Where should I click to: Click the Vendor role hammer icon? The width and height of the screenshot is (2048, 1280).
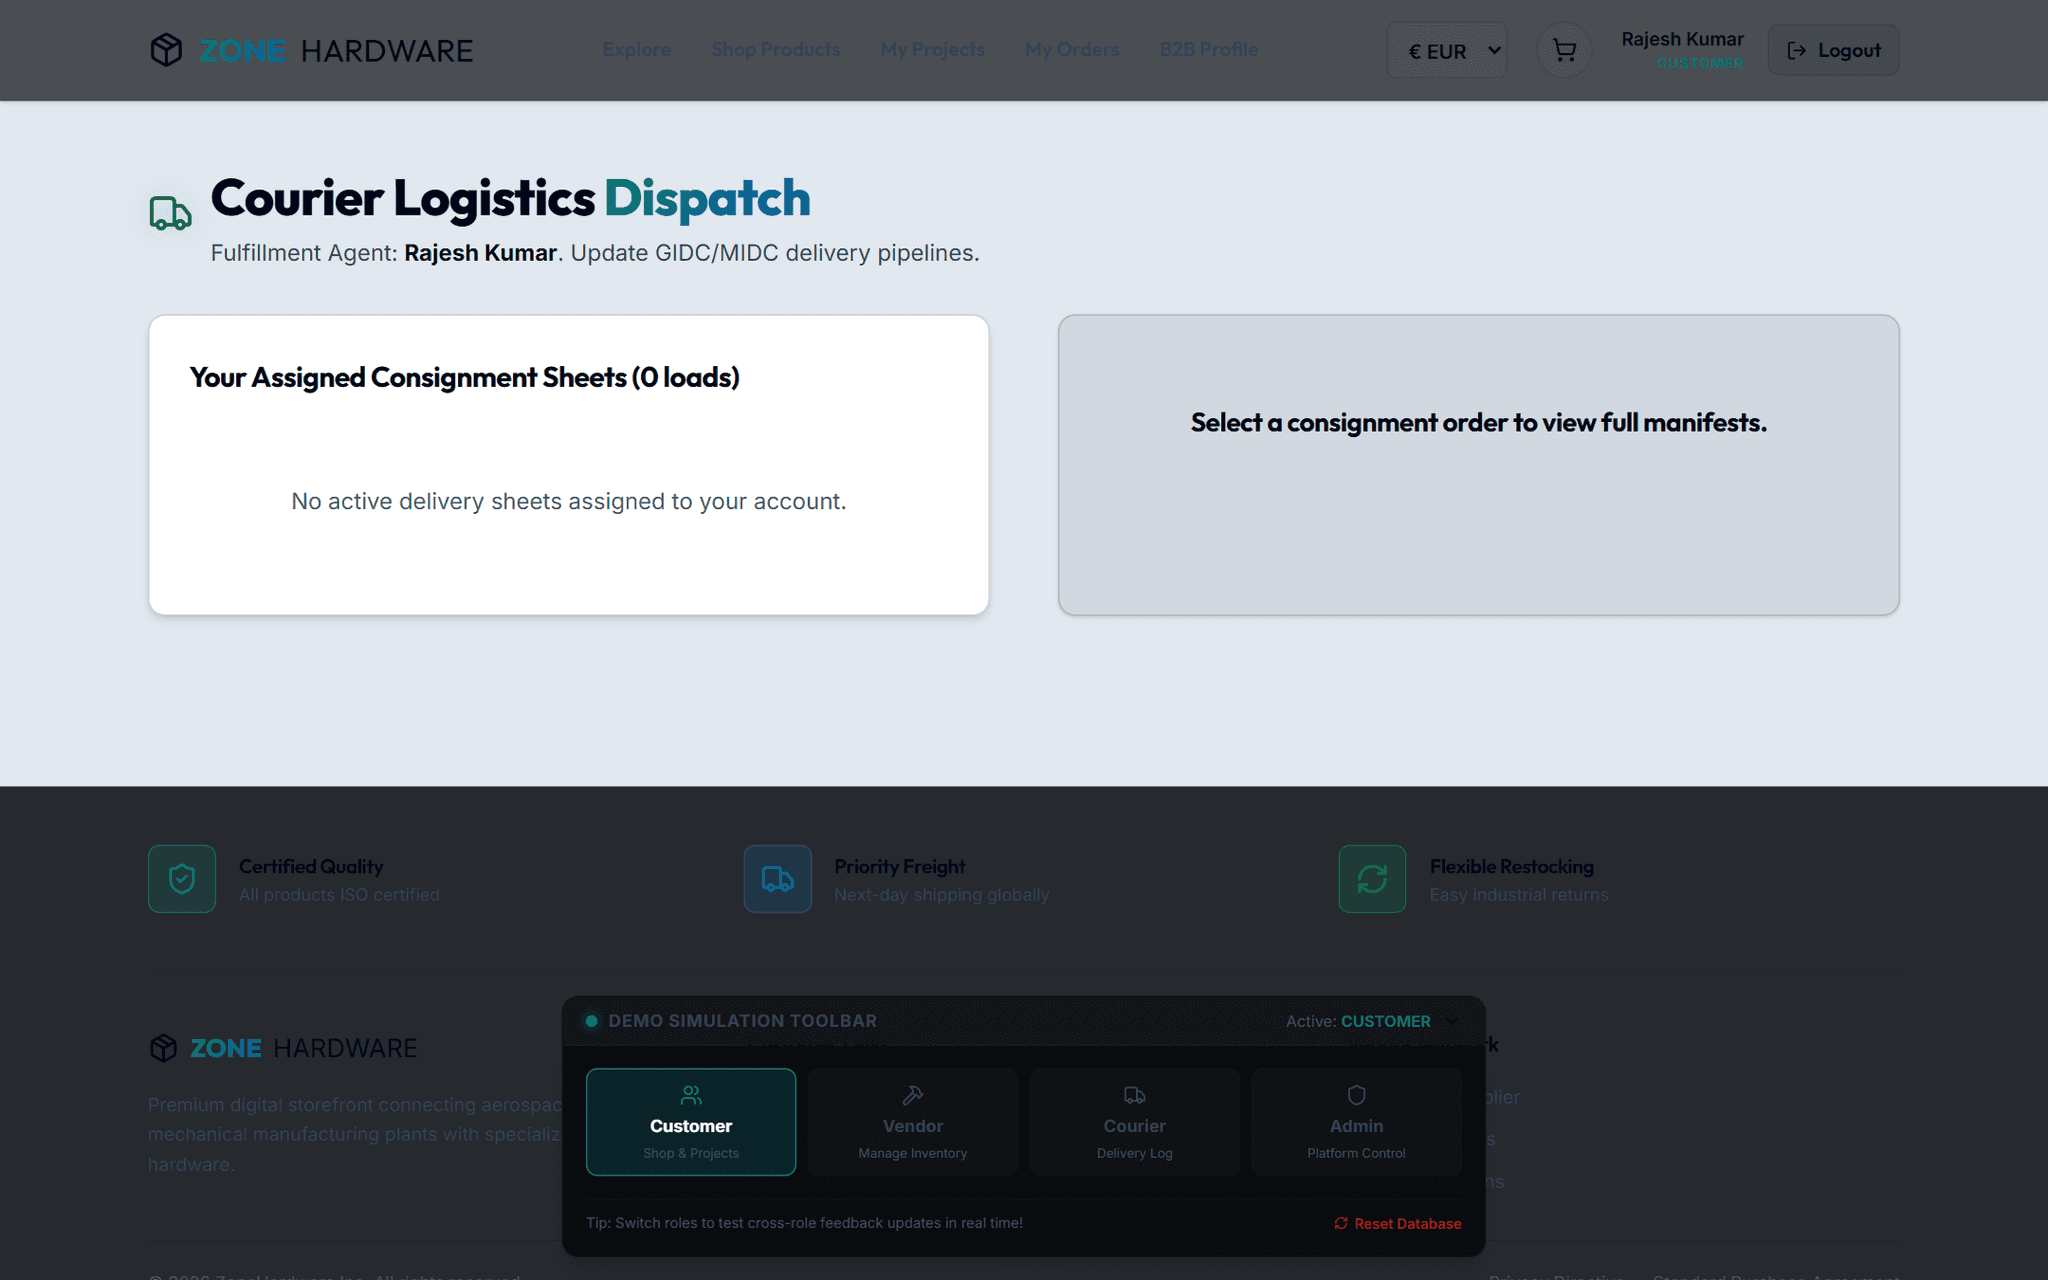tap(912, 1095)
